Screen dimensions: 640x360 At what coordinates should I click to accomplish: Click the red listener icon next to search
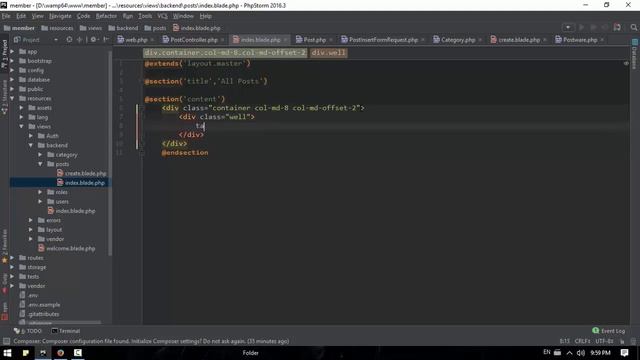coord(617,27)
